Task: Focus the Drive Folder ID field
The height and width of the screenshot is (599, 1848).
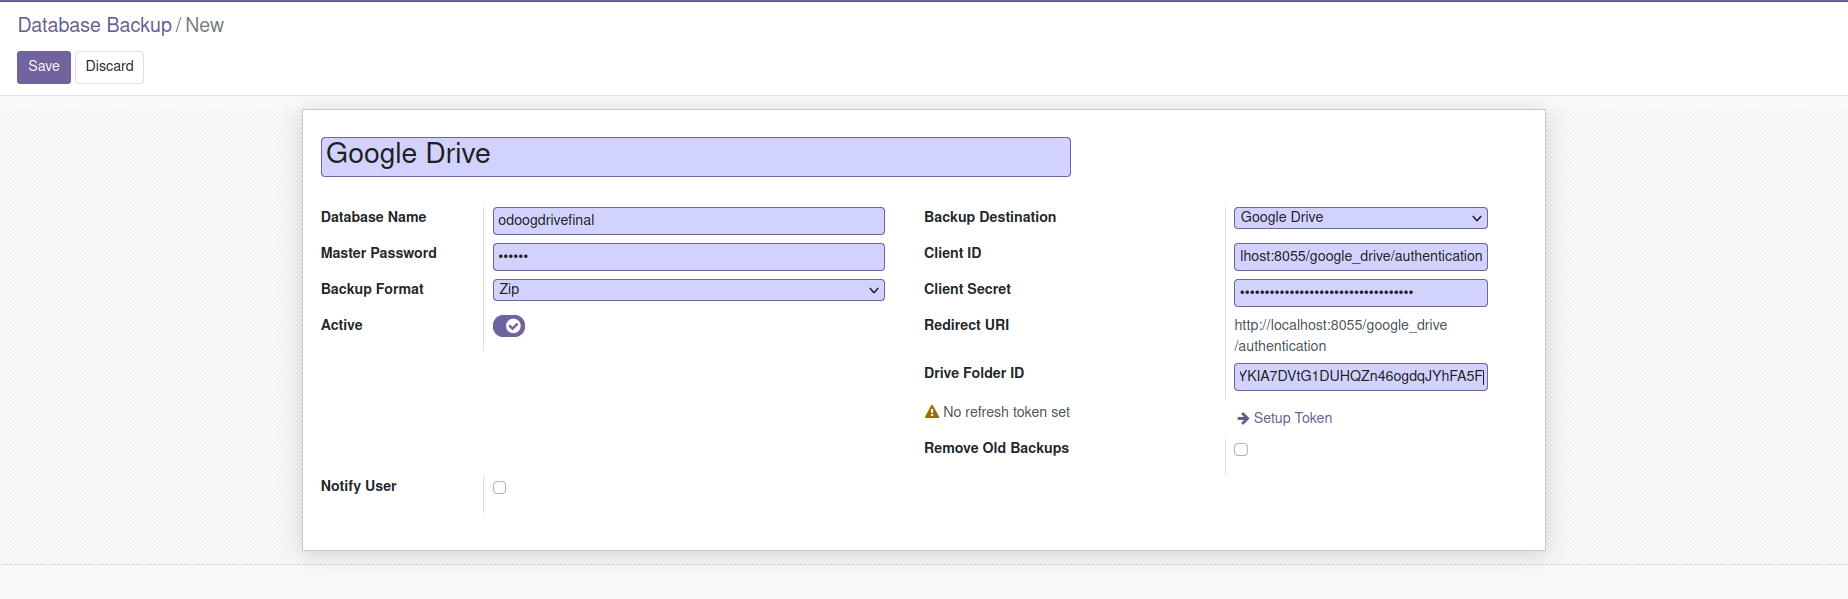Action: (1360, 377)
